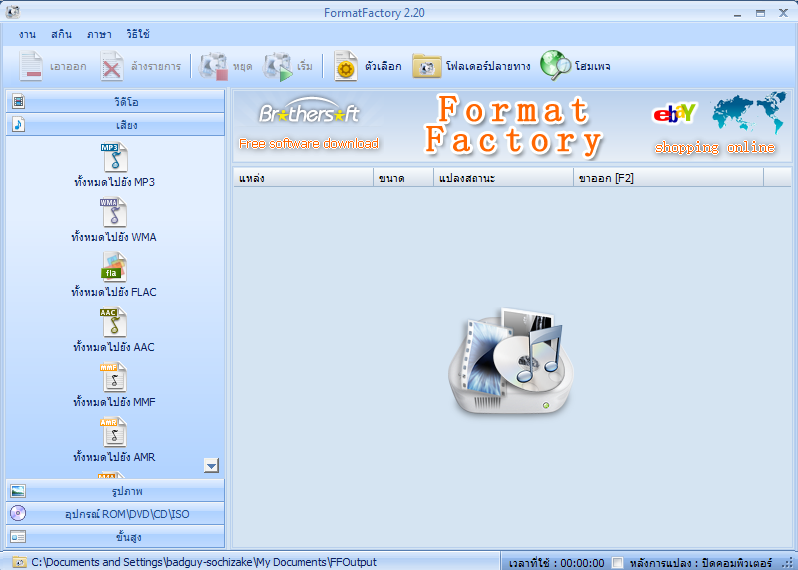Click the Advanced (ขั้นสูง) panel icon
The height and width of the screenshot is (570, 798).
18,536
